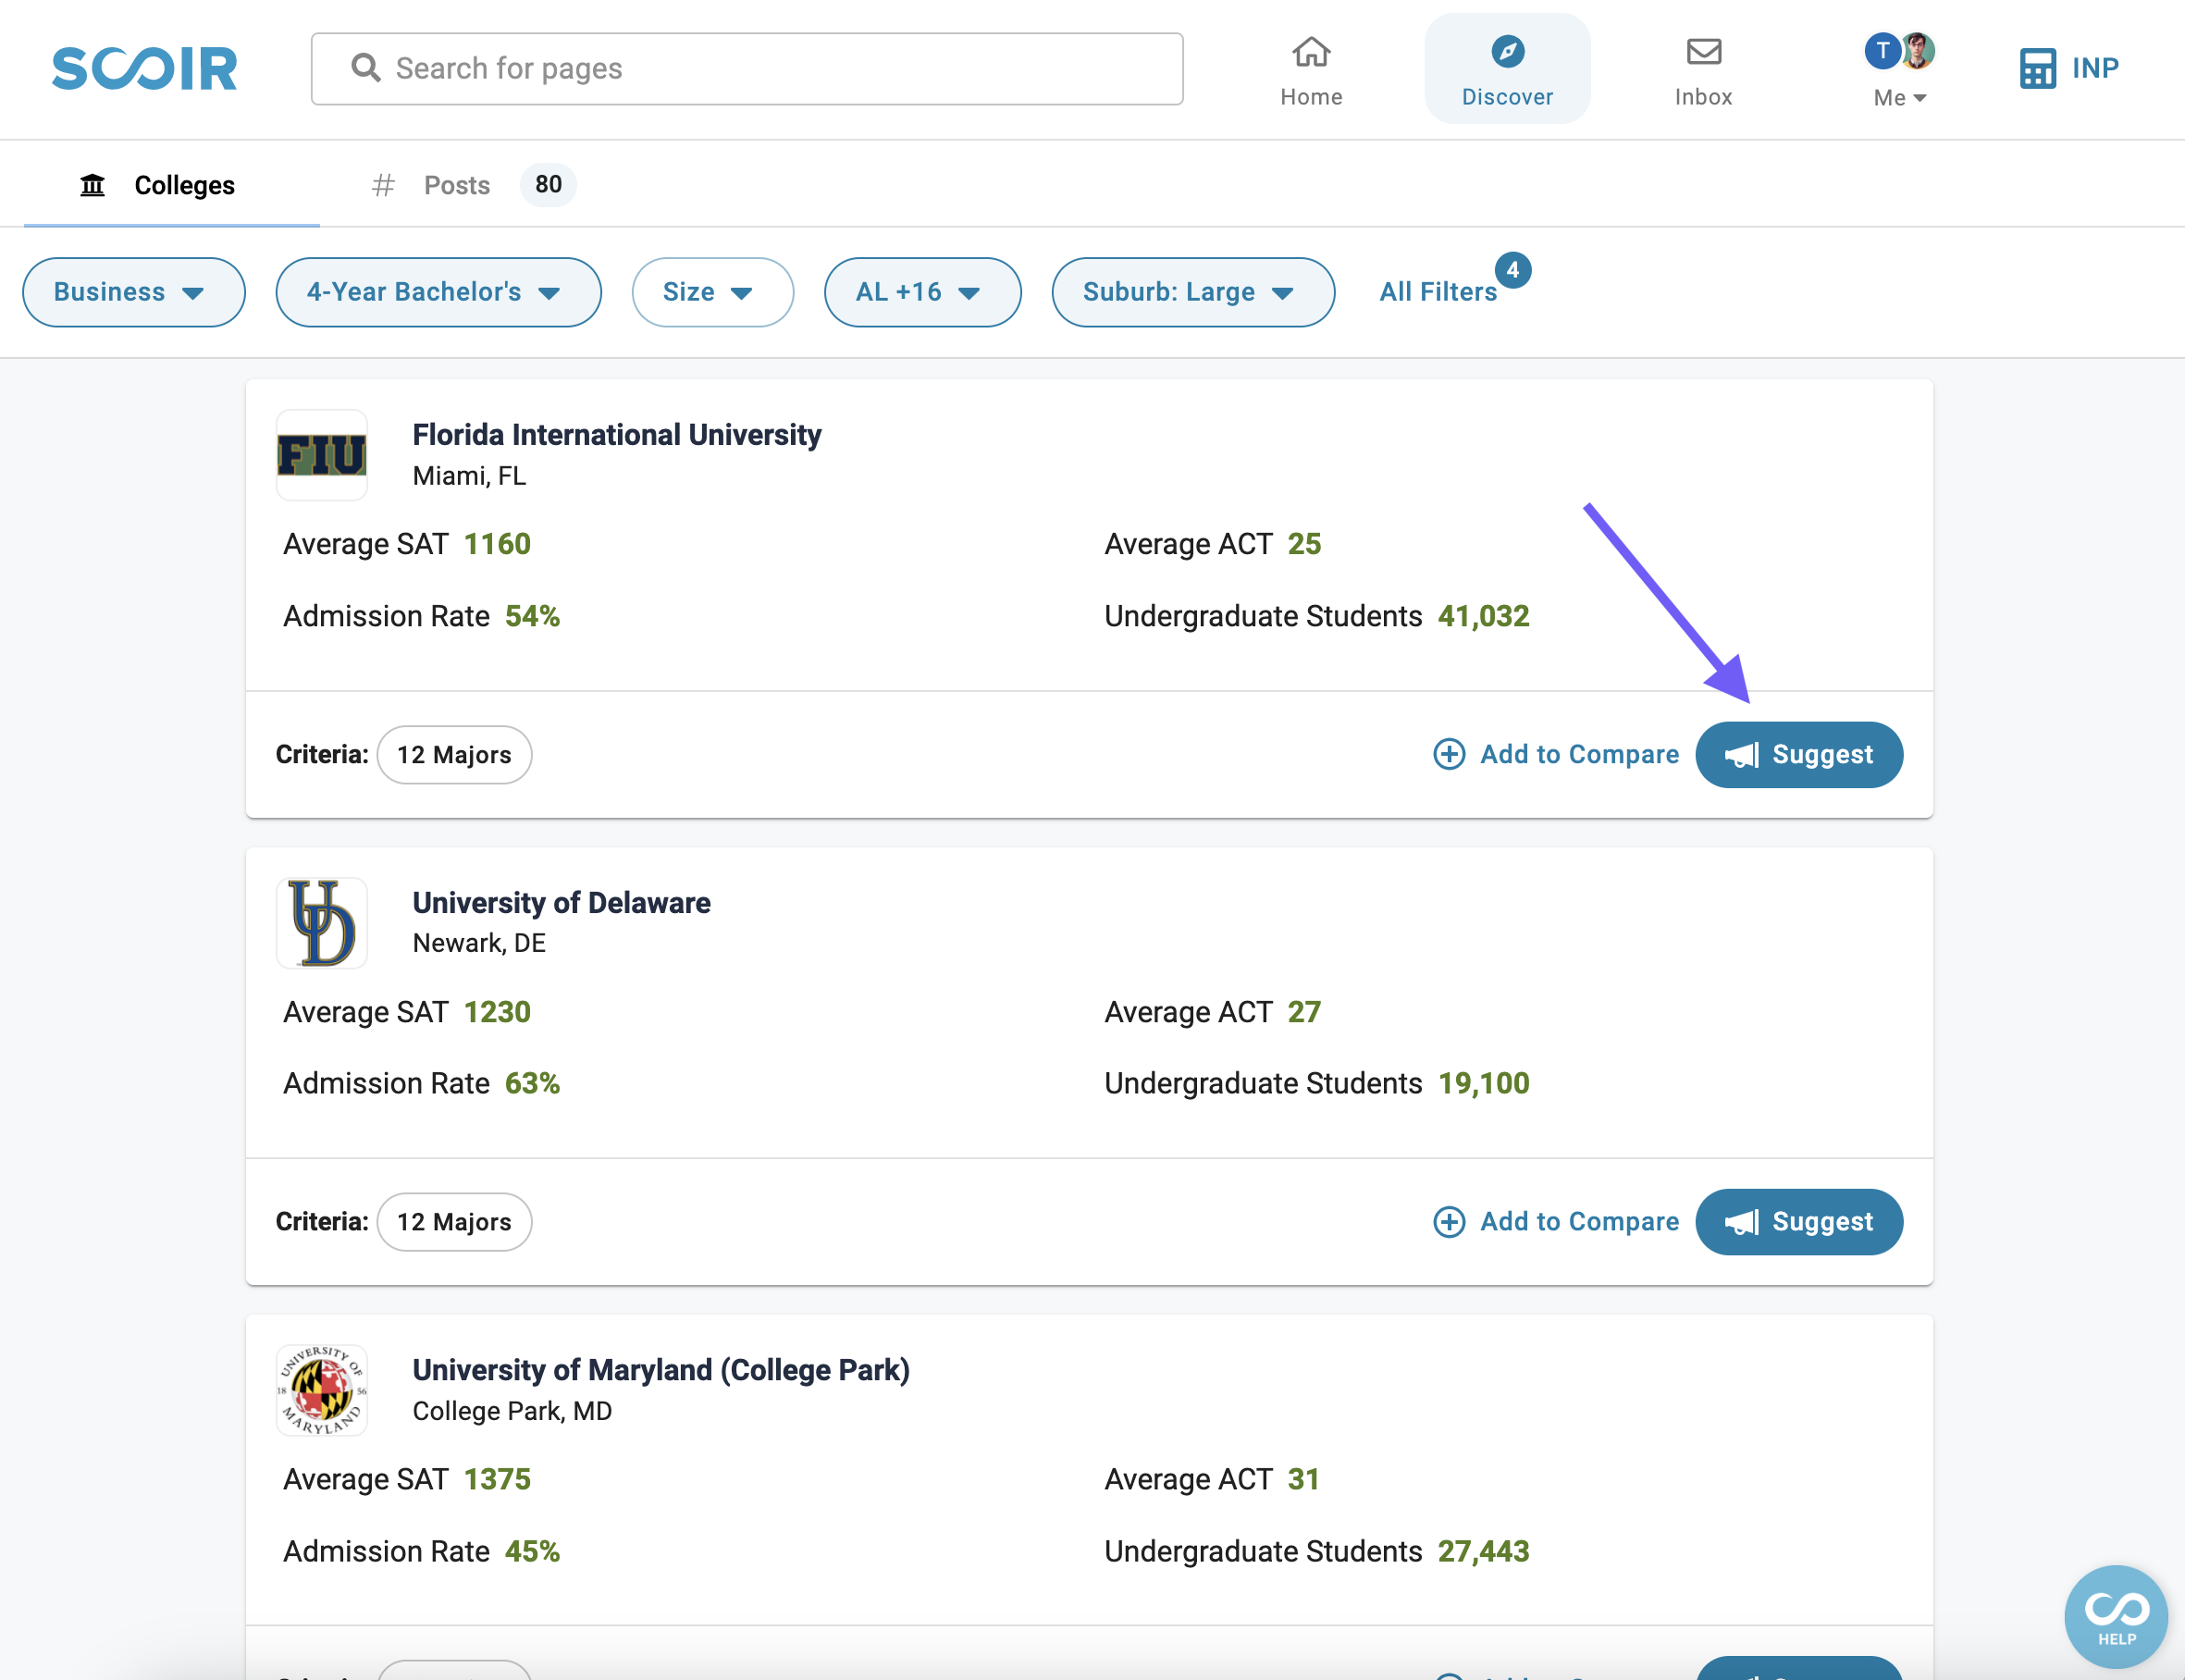Open Inbox envelope icon

point(1703,52)
